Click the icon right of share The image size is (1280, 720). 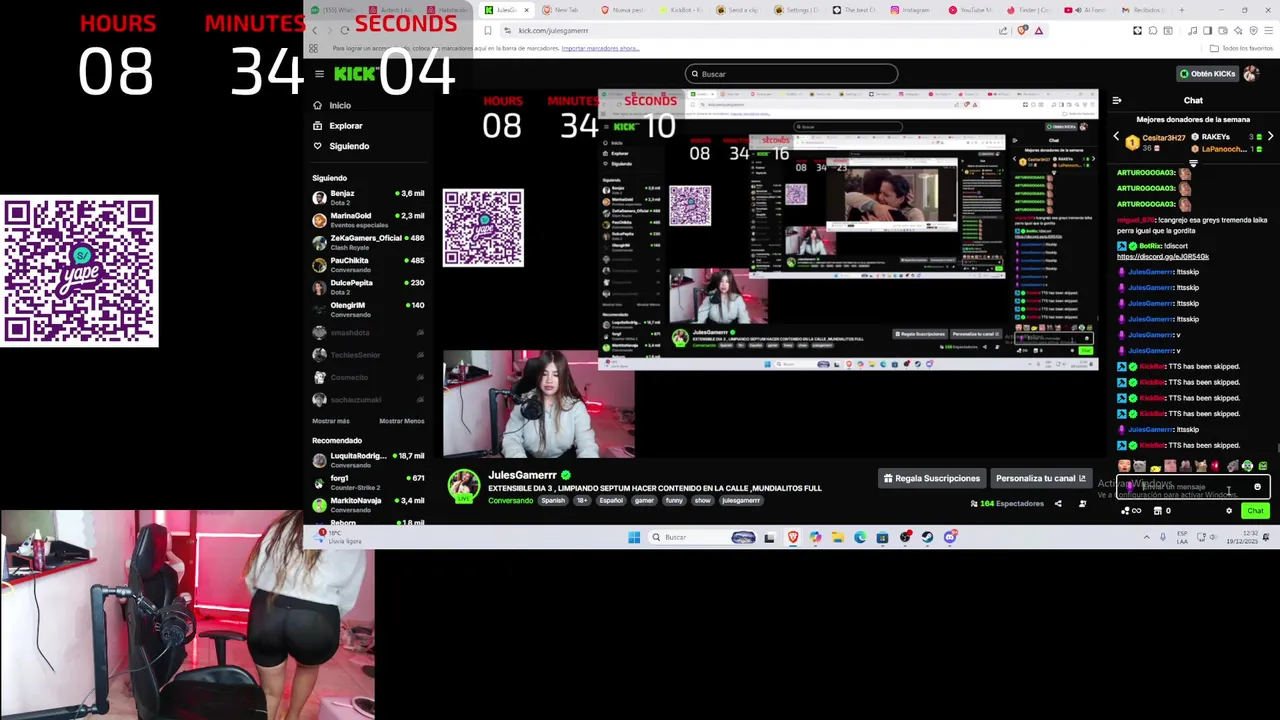click(x=1082, y=503)
